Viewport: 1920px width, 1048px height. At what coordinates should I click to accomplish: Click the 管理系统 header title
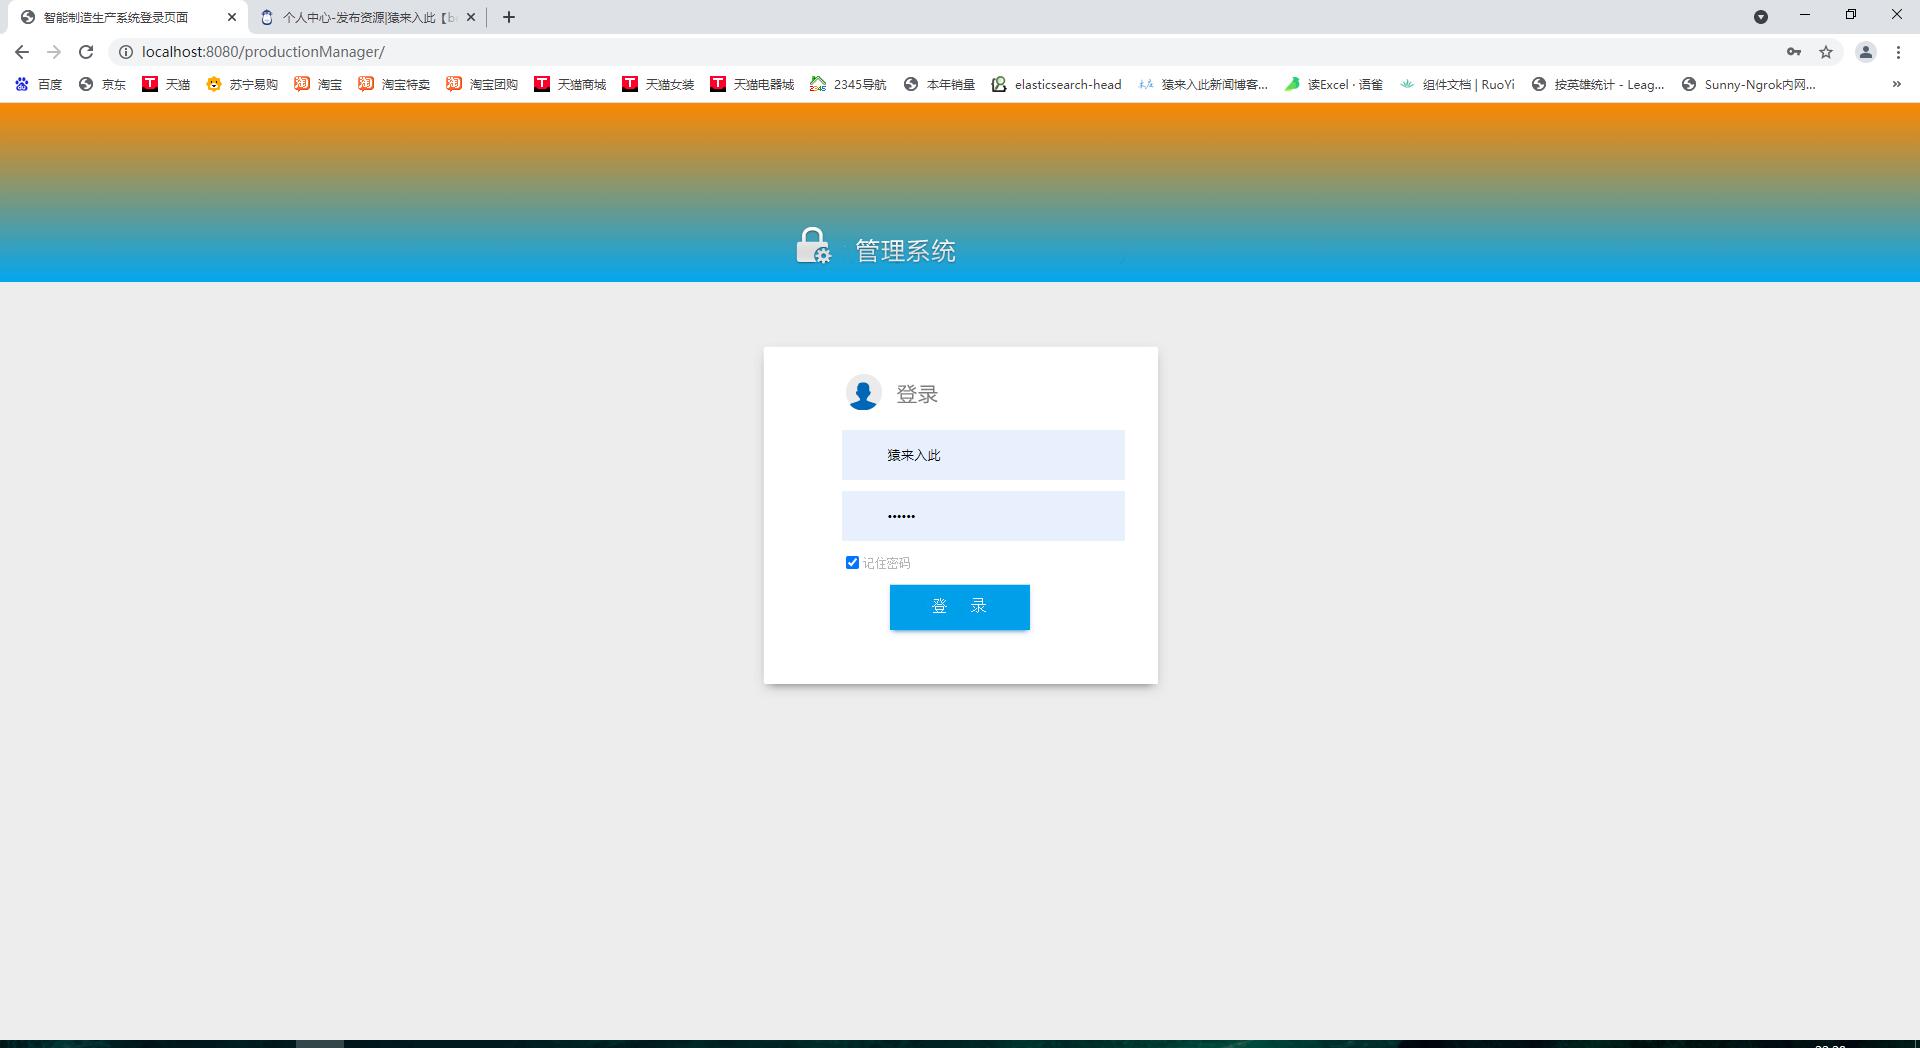(x=906, y=251)
